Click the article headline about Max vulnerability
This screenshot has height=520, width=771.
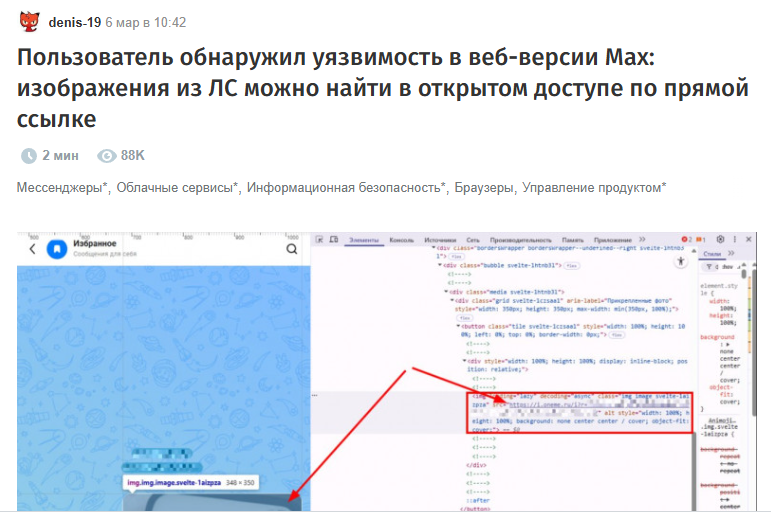pyautogui.click(x=383, y=88)
